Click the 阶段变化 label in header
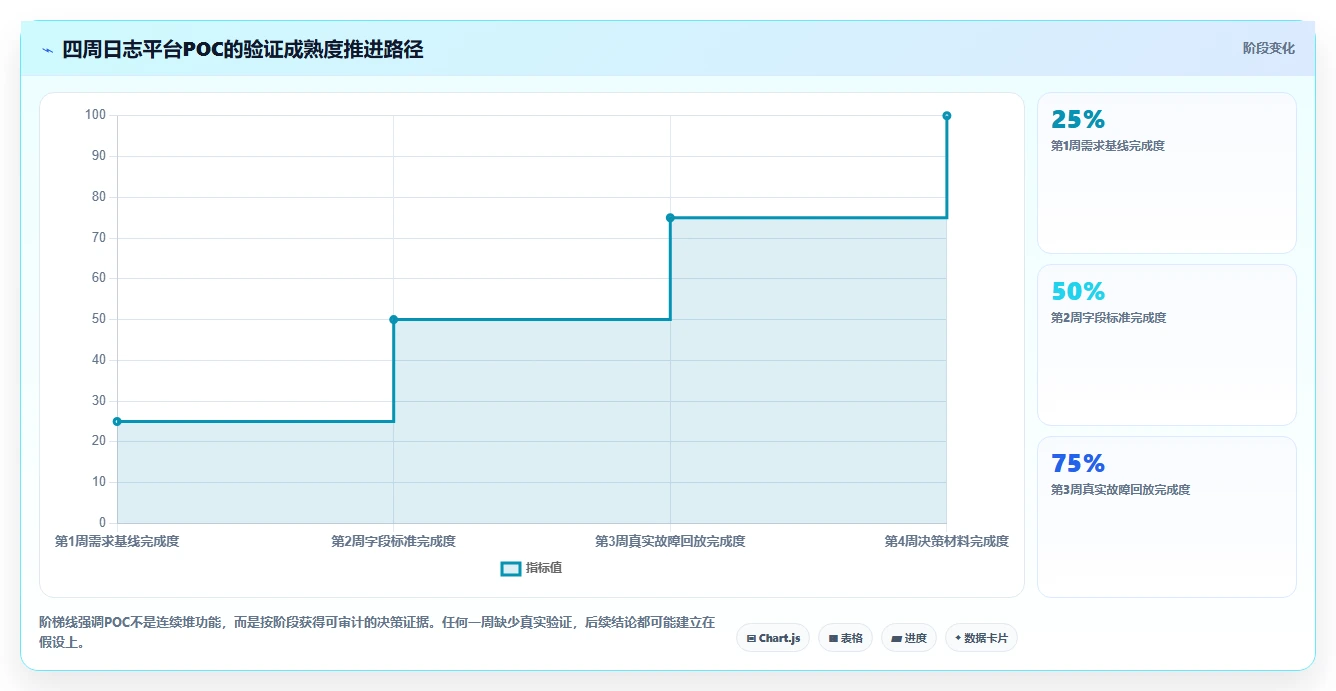Viewport: 1336px width, 691px height. click(1268, 48)
